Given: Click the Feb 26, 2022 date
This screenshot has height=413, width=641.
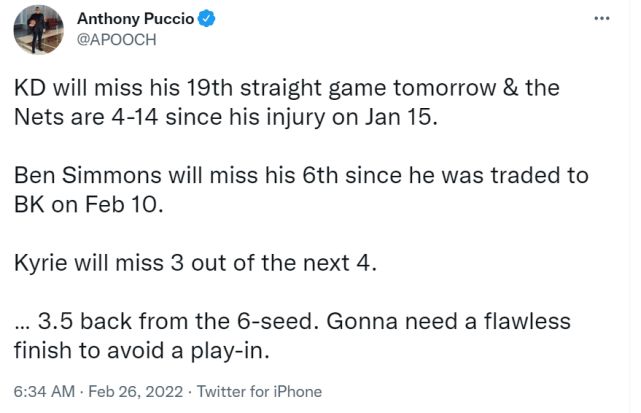Looking at the screenshot, I should (x=128, y=391).
